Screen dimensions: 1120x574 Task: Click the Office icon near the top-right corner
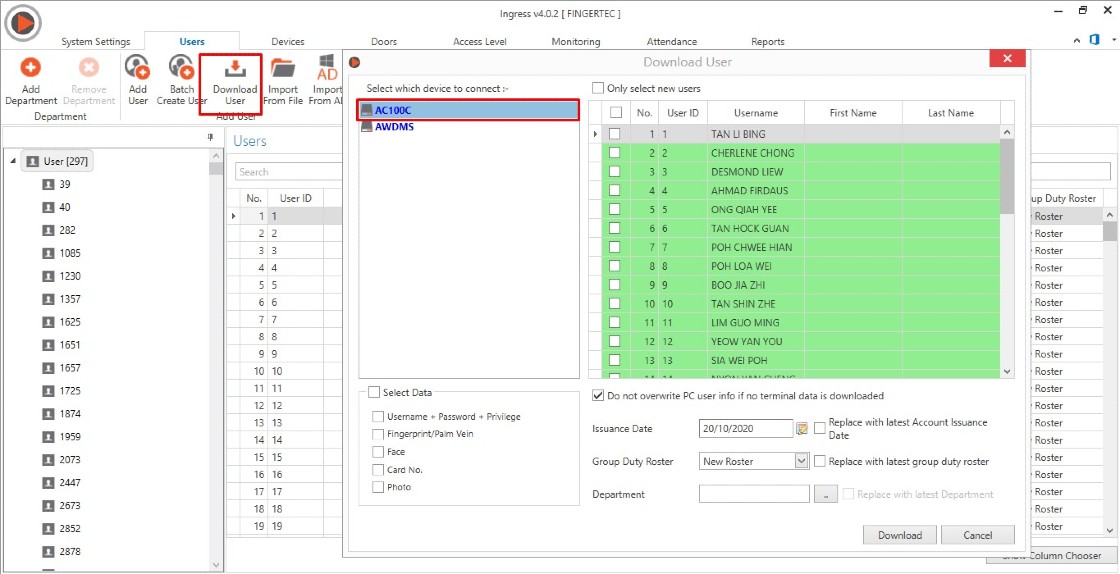pyautogui.click(x=1094, y=41)
